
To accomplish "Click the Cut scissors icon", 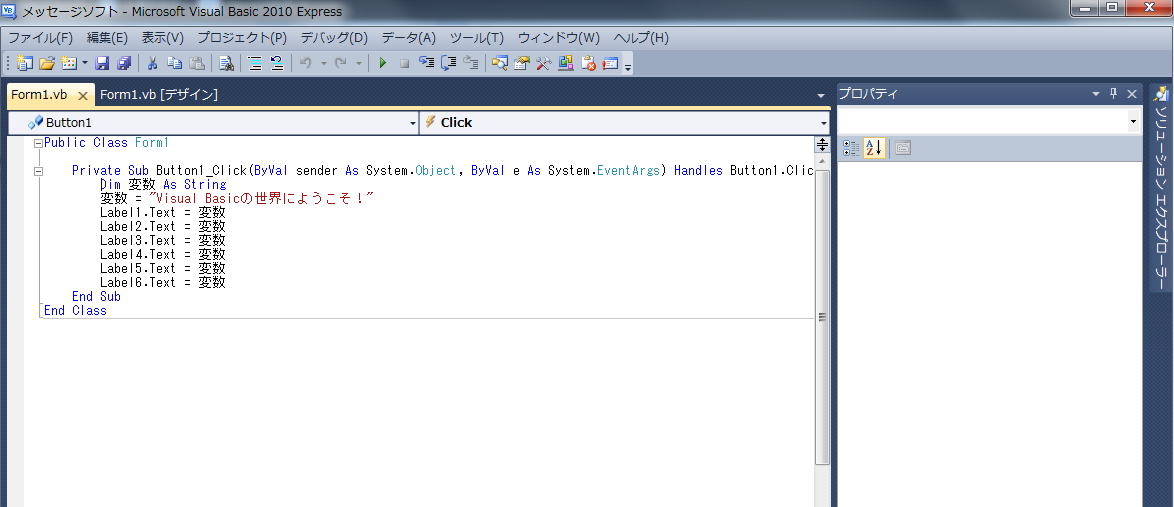I will pos(152,64).
